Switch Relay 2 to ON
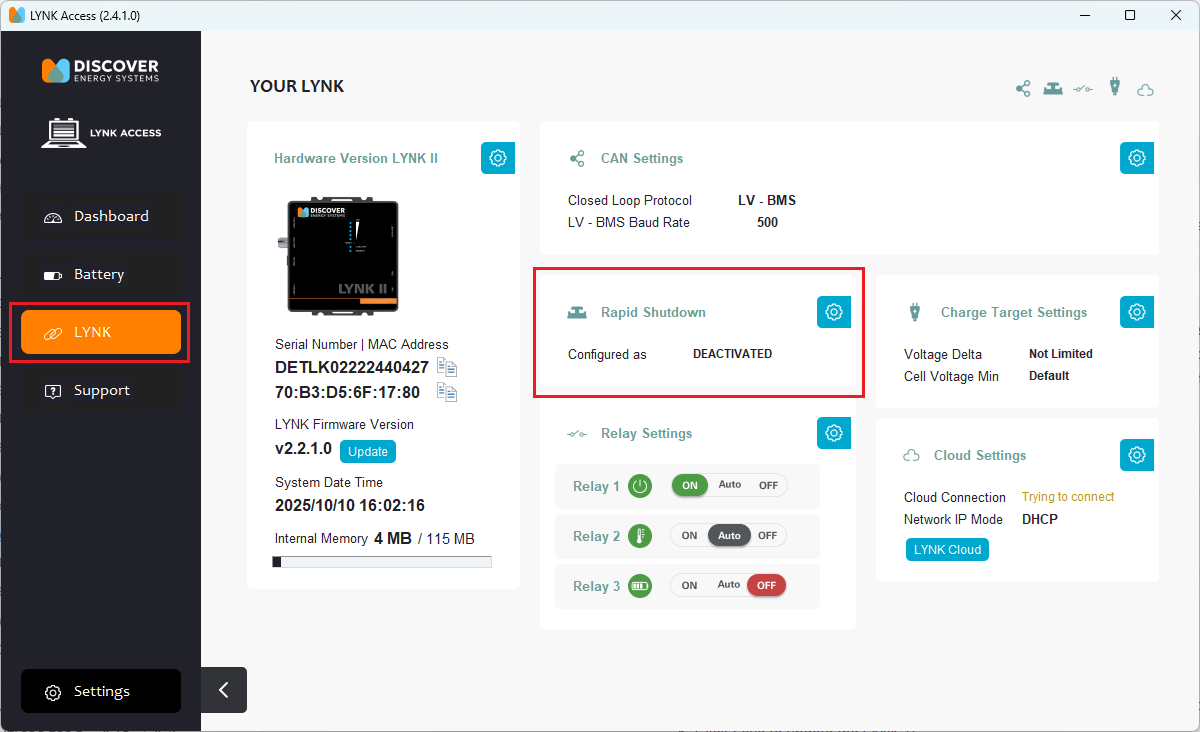Image resolution: width=1200 pixels, height=732 pixels. click(689, 536)
